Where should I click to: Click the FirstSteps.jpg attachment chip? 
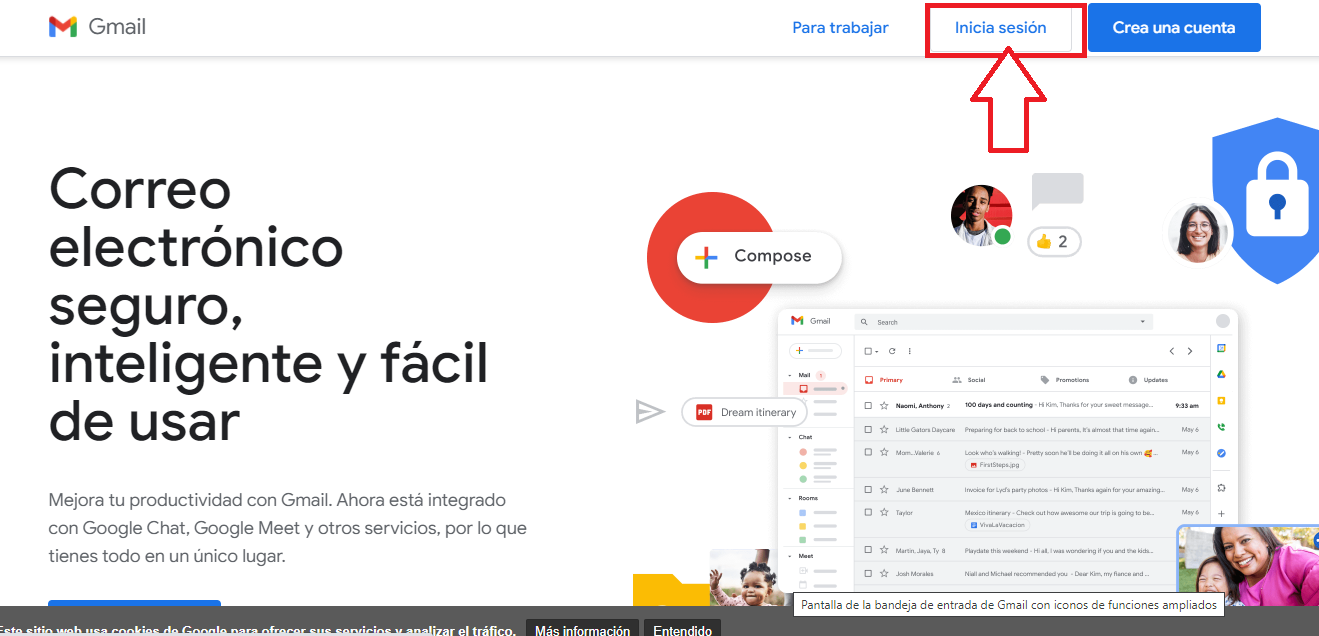click(995, 464)
